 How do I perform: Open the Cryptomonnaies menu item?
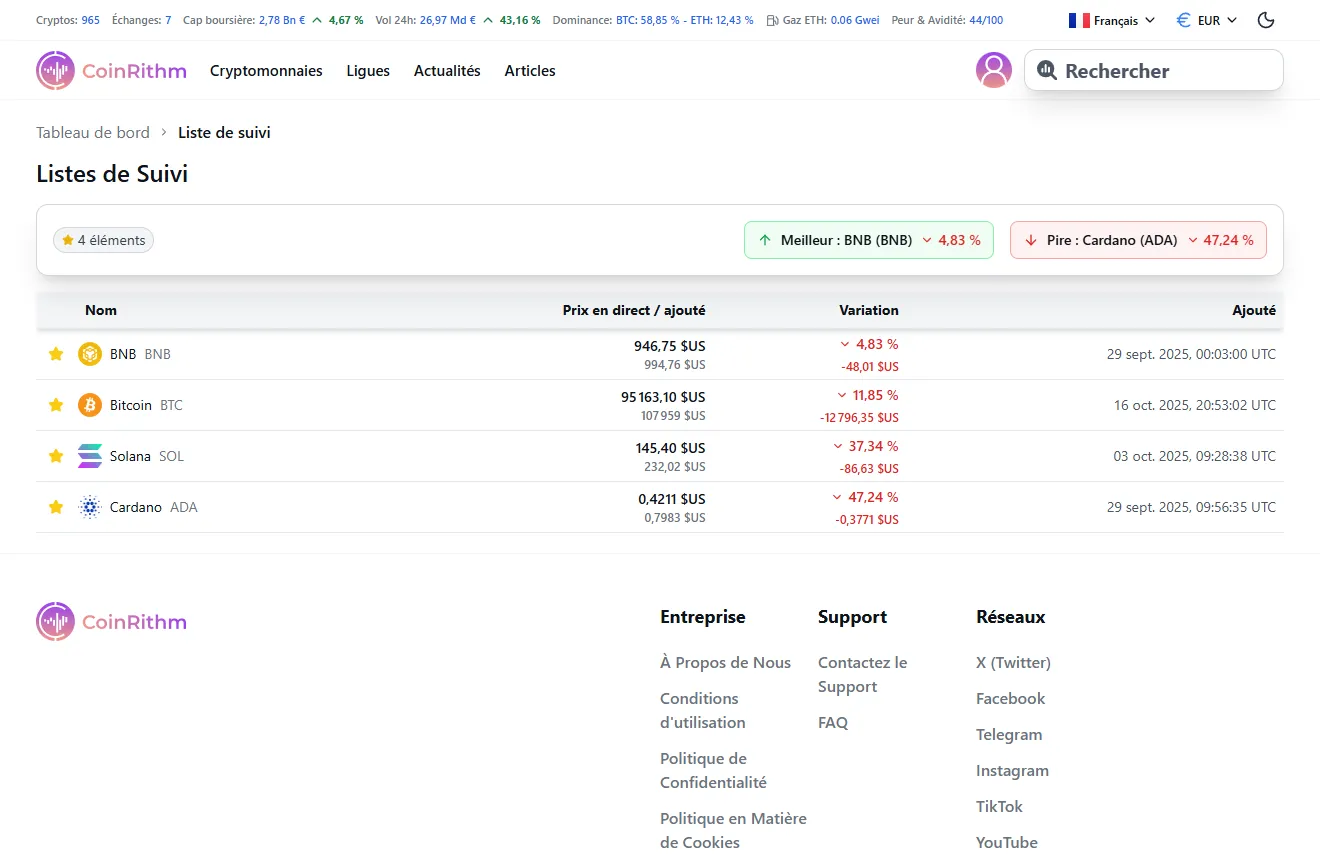tap(266, 70)
